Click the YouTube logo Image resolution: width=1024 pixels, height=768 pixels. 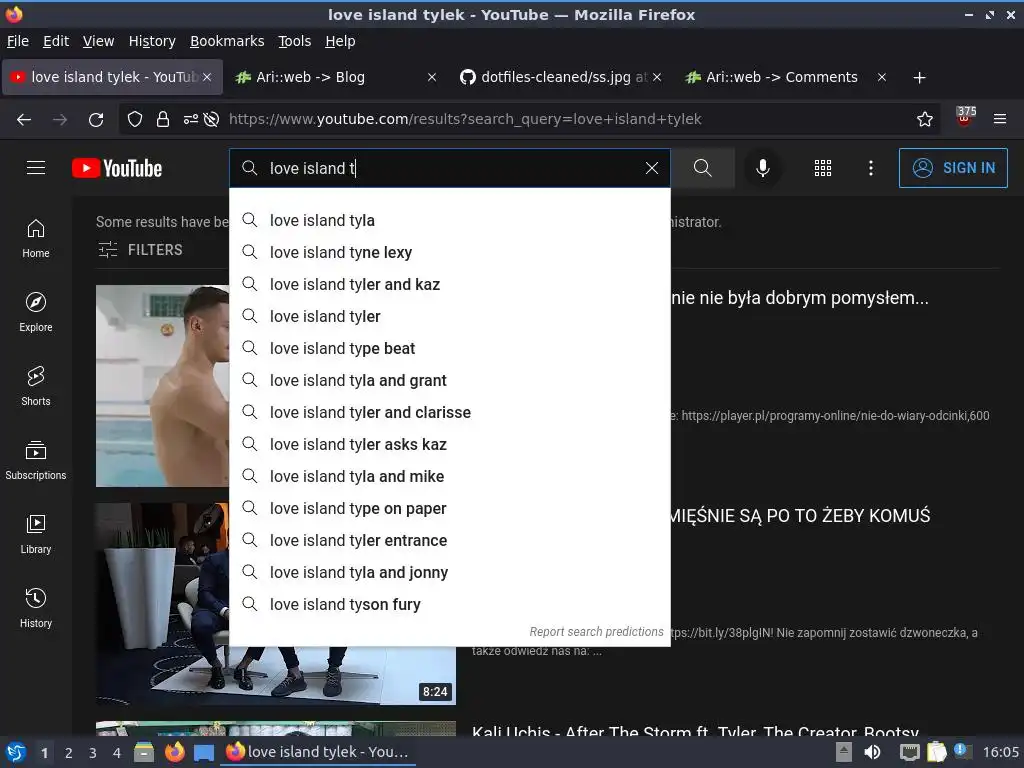[117, 168]
